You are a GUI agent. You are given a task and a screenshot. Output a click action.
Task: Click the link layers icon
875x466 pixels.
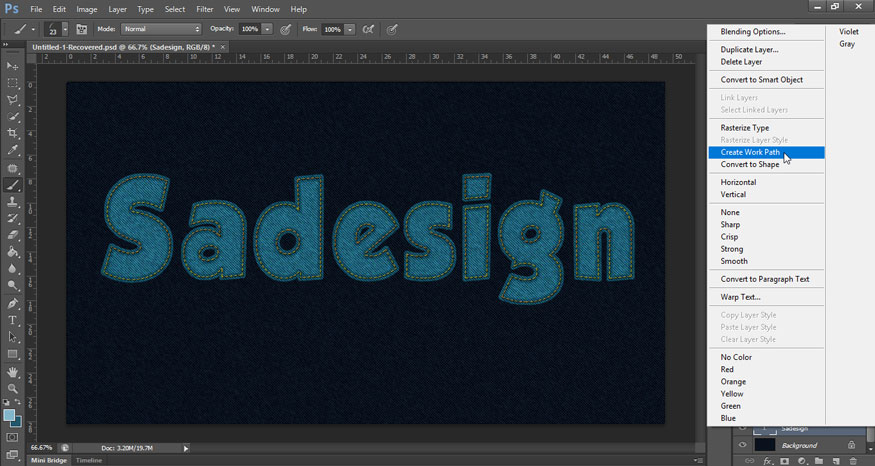tap(749, 461)
